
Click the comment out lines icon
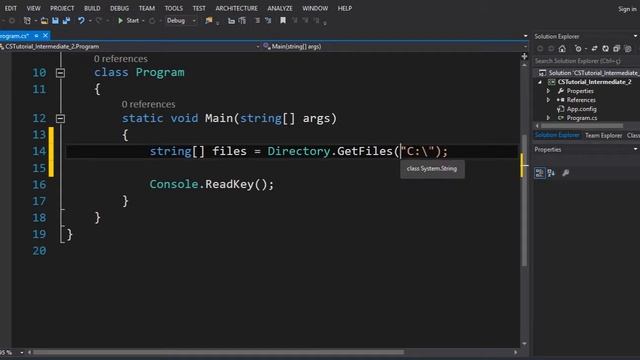[257, 20]
